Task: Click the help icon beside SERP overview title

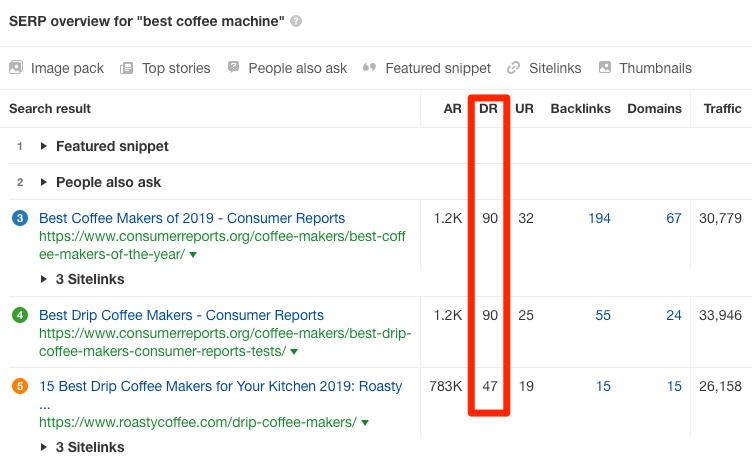Action: (x=296, y=21)
